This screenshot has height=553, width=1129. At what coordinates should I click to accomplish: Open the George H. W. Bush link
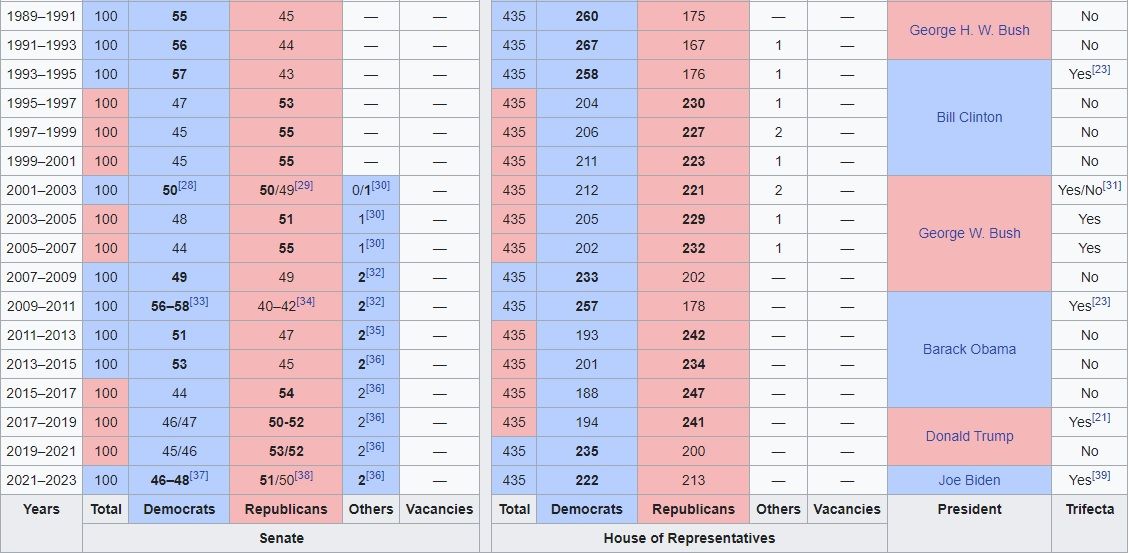969,30
